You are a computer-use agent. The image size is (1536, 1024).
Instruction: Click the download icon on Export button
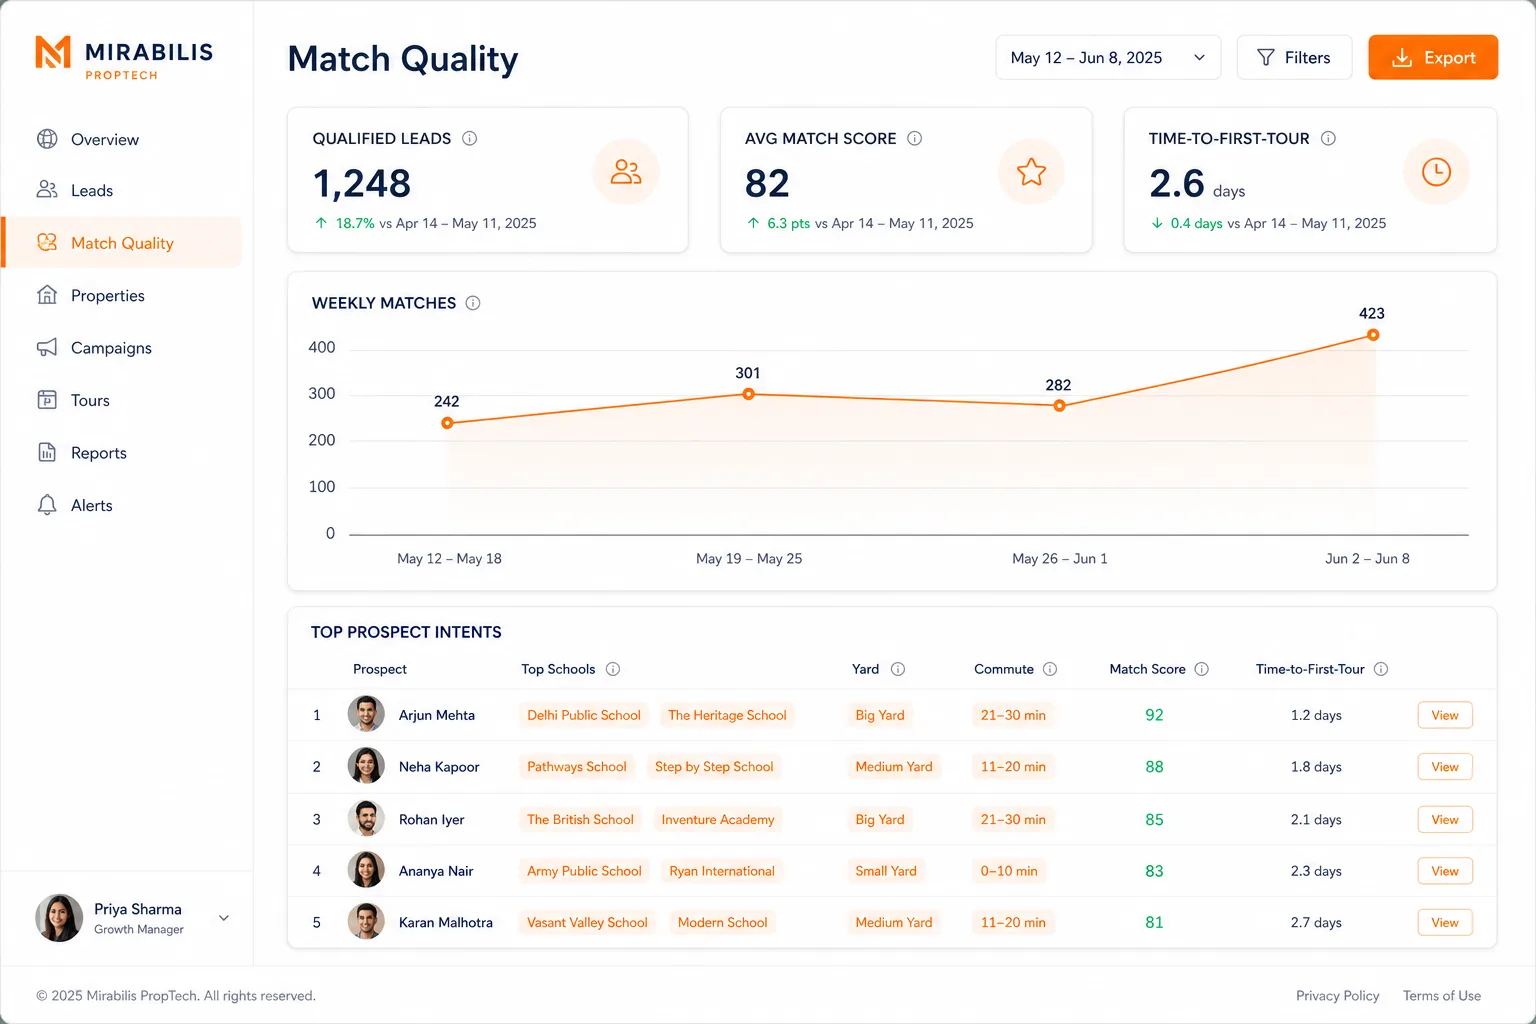(1402, 58)
